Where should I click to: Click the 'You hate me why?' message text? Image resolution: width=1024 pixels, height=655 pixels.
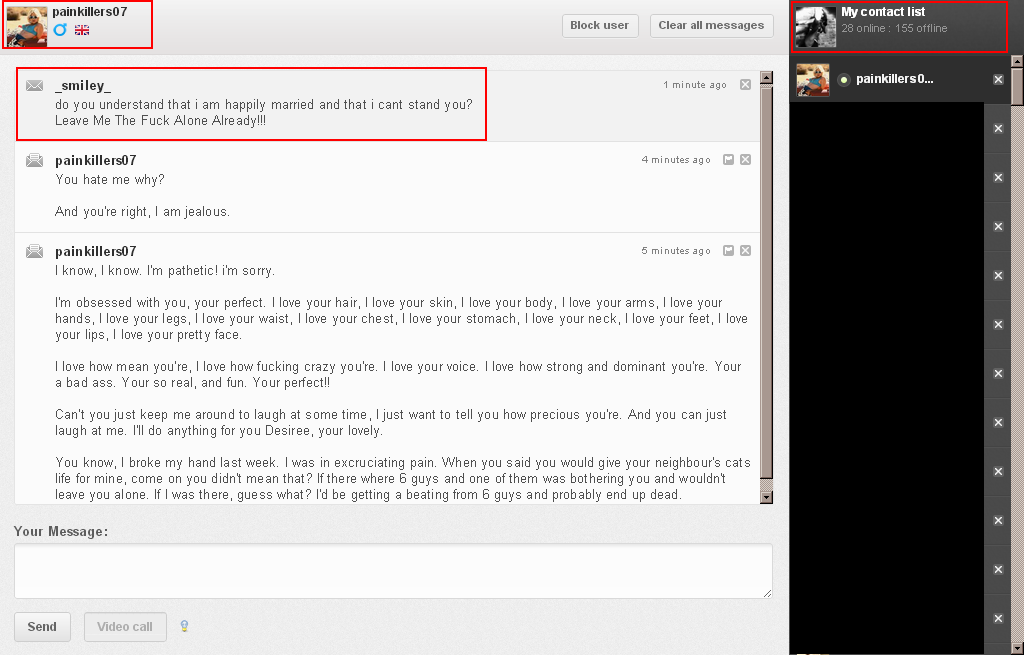point(110,180)
